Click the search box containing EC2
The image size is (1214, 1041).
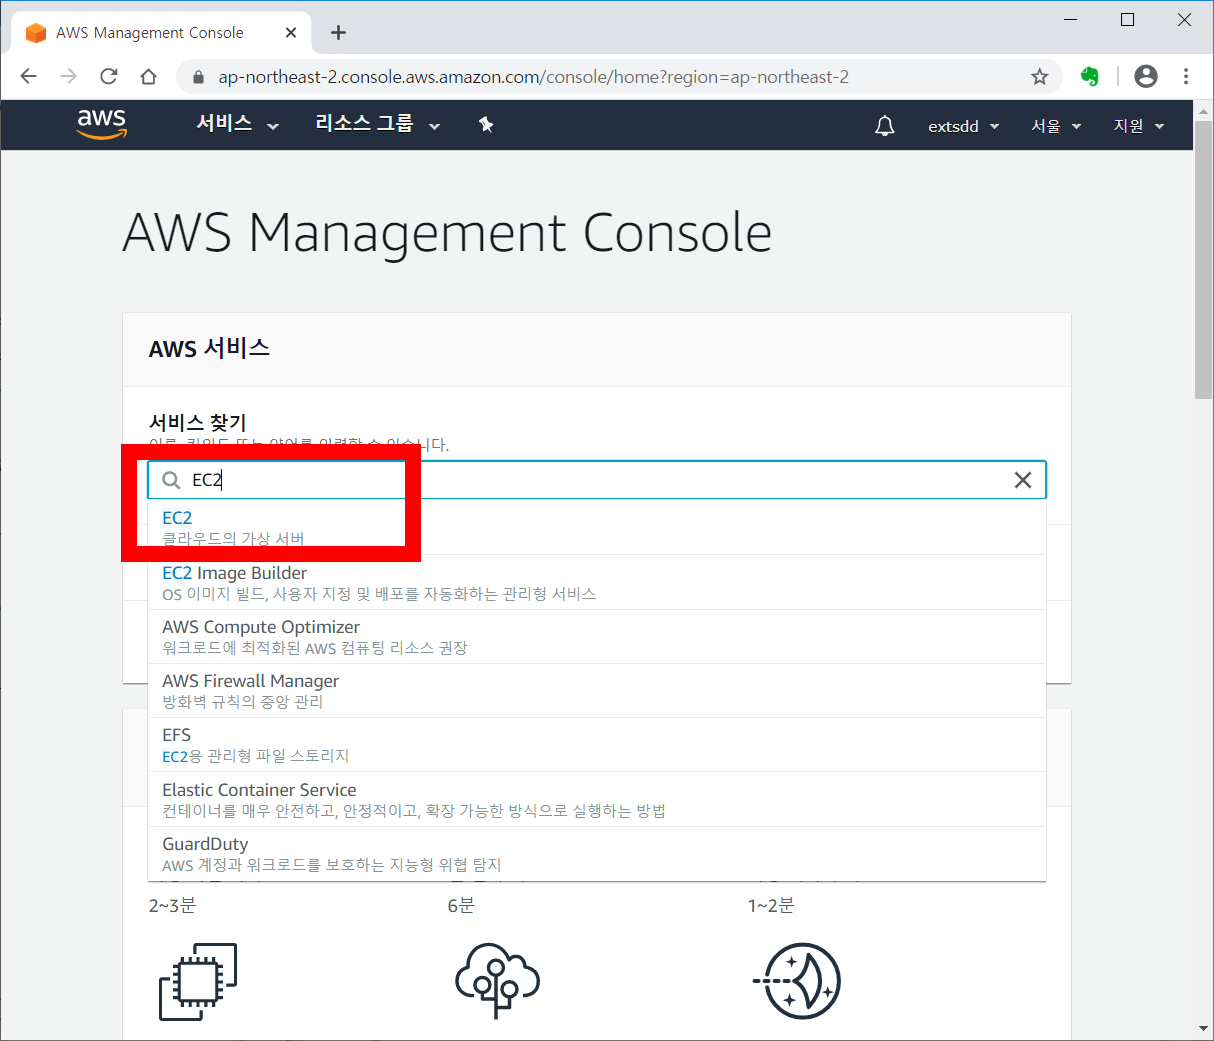[597, 480]
